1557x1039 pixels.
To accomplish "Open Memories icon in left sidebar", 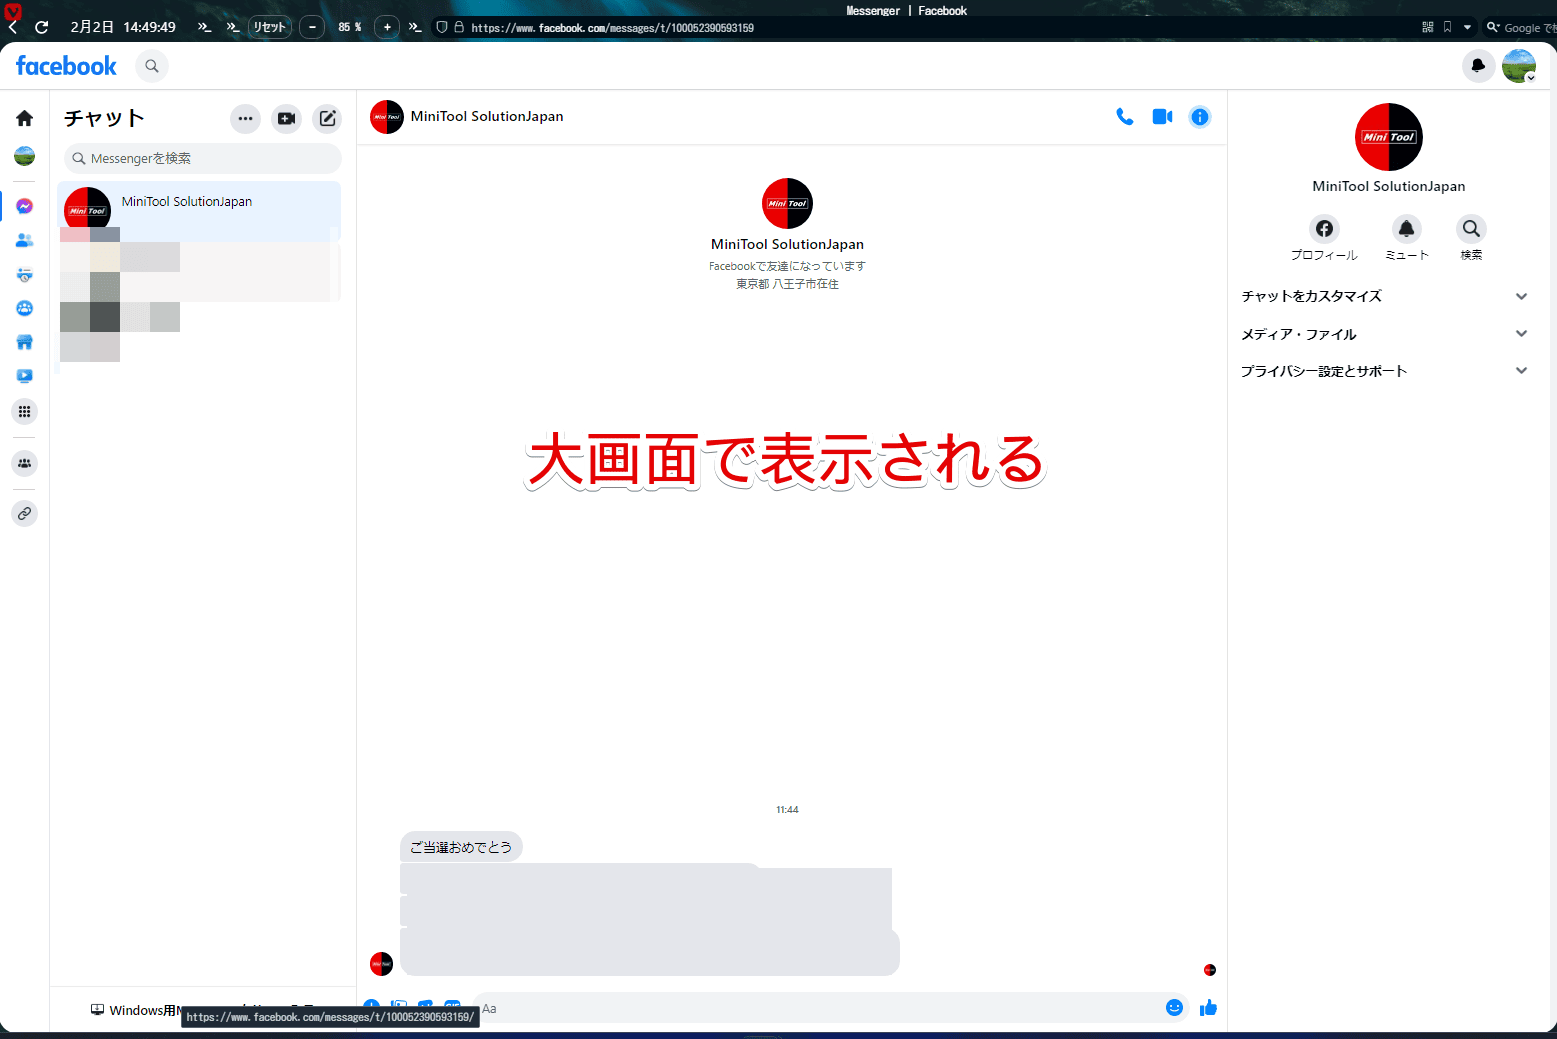I will coord(25,274).
